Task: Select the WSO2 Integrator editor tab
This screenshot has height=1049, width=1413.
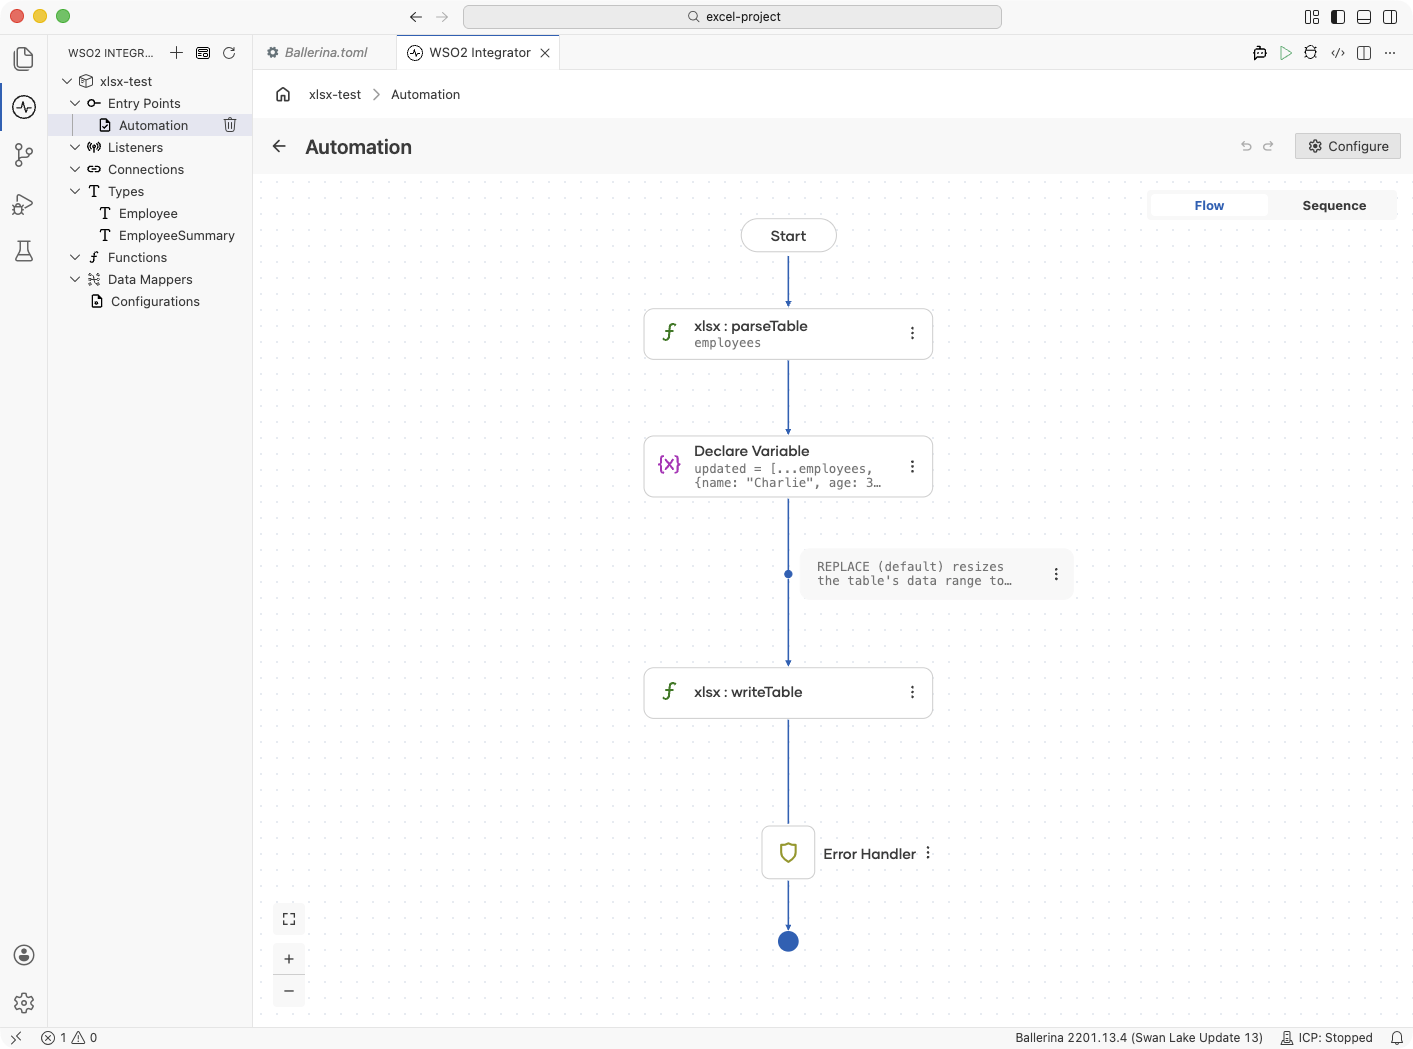Action: pos(479,53)
